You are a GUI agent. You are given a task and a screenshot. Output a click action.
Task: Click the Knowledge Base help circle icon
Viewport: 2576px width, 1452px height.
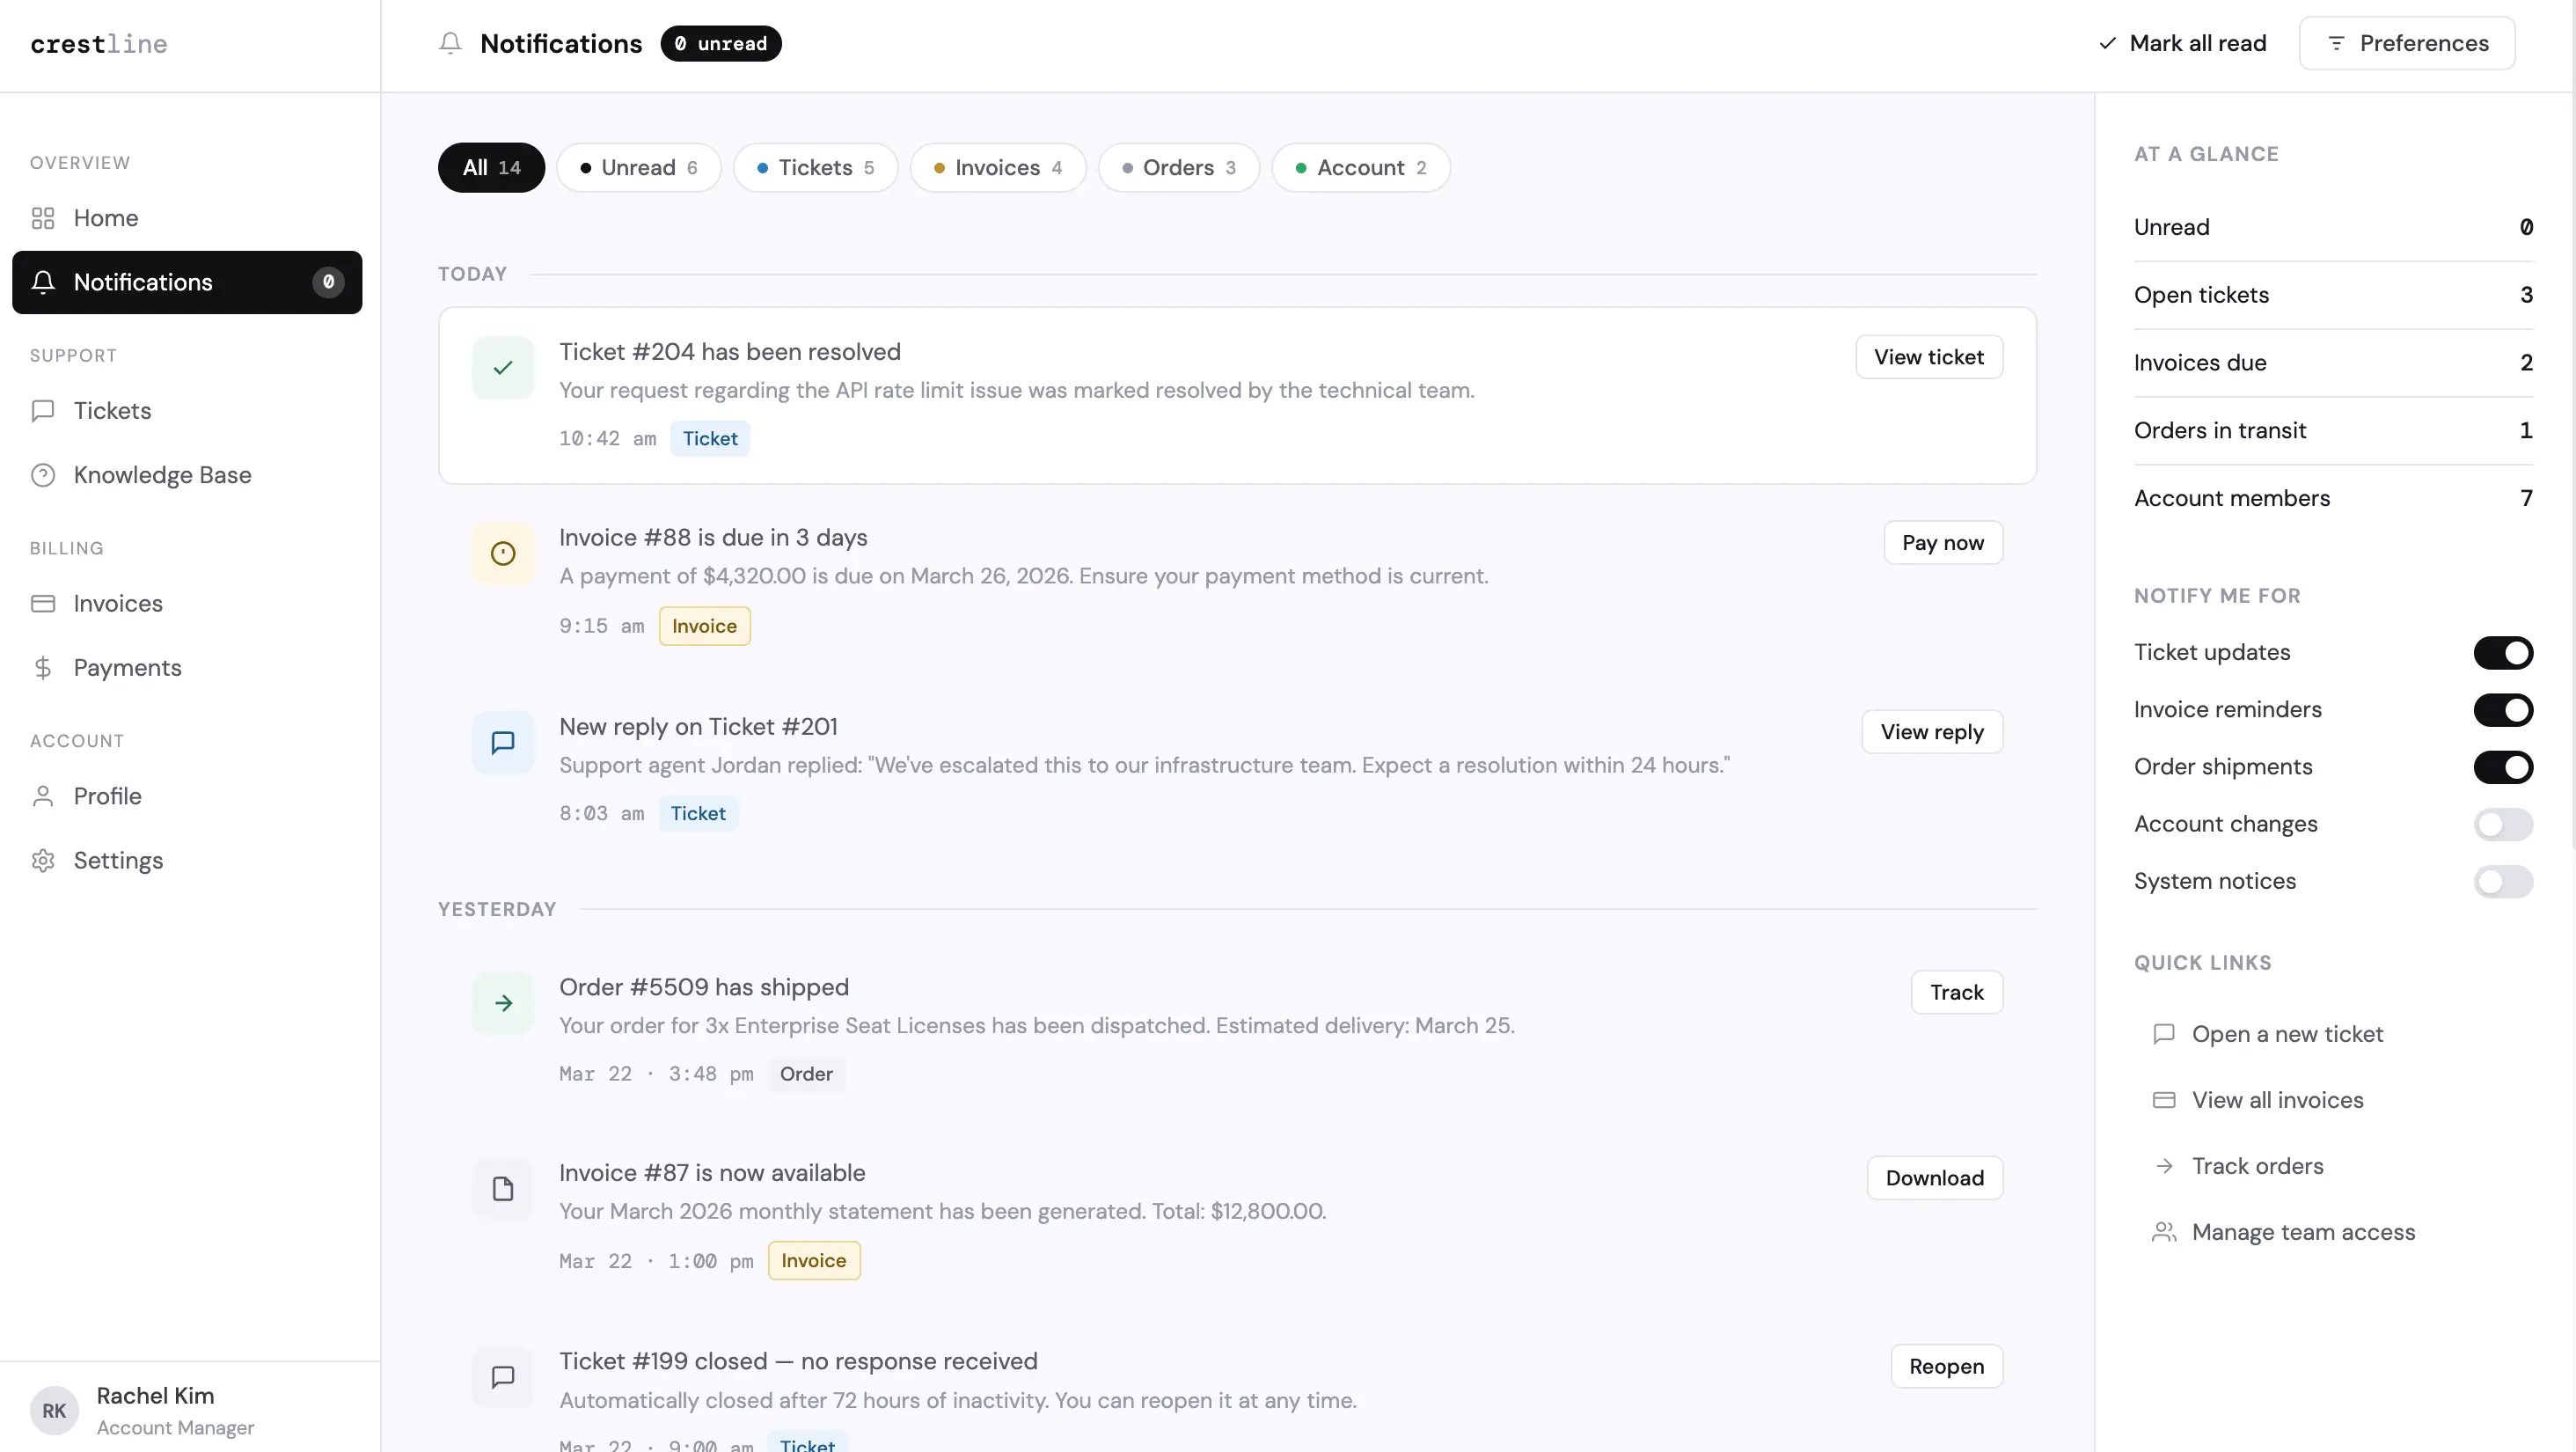[x=43, y=475]
